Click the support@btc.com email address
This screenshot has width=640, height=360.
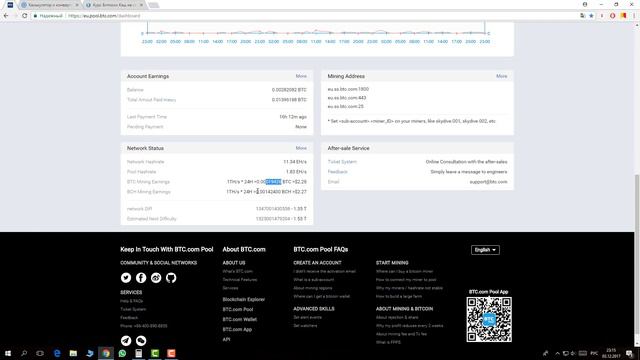point(488,182)
